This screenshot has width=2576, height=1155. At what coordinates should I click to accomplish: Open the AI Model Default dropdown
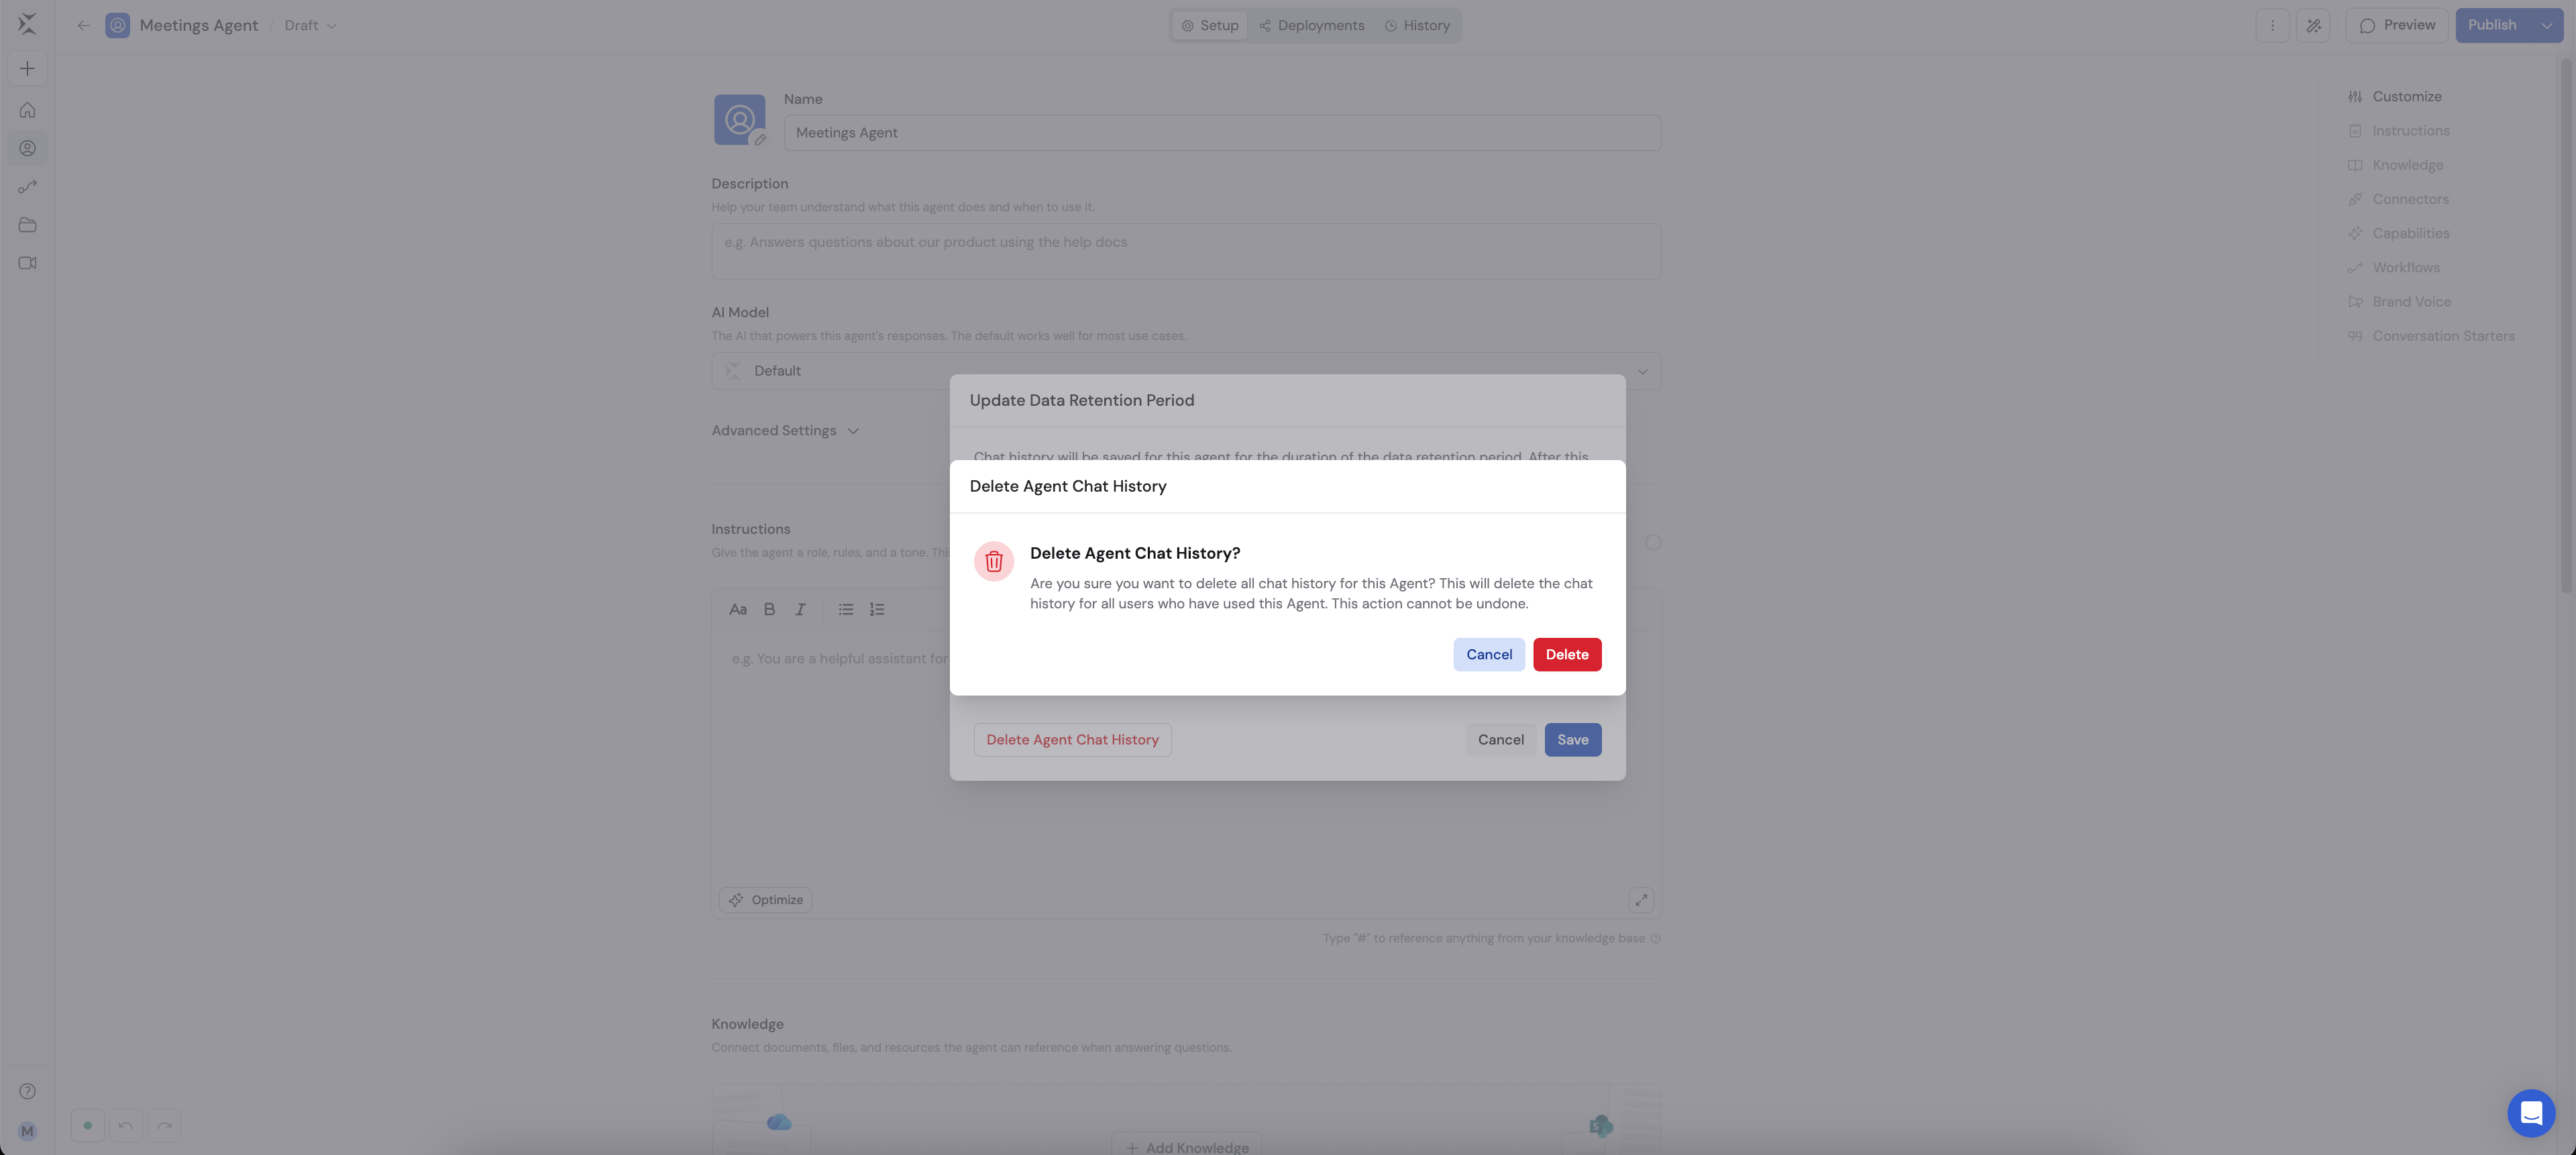[x=1186, y=371]
